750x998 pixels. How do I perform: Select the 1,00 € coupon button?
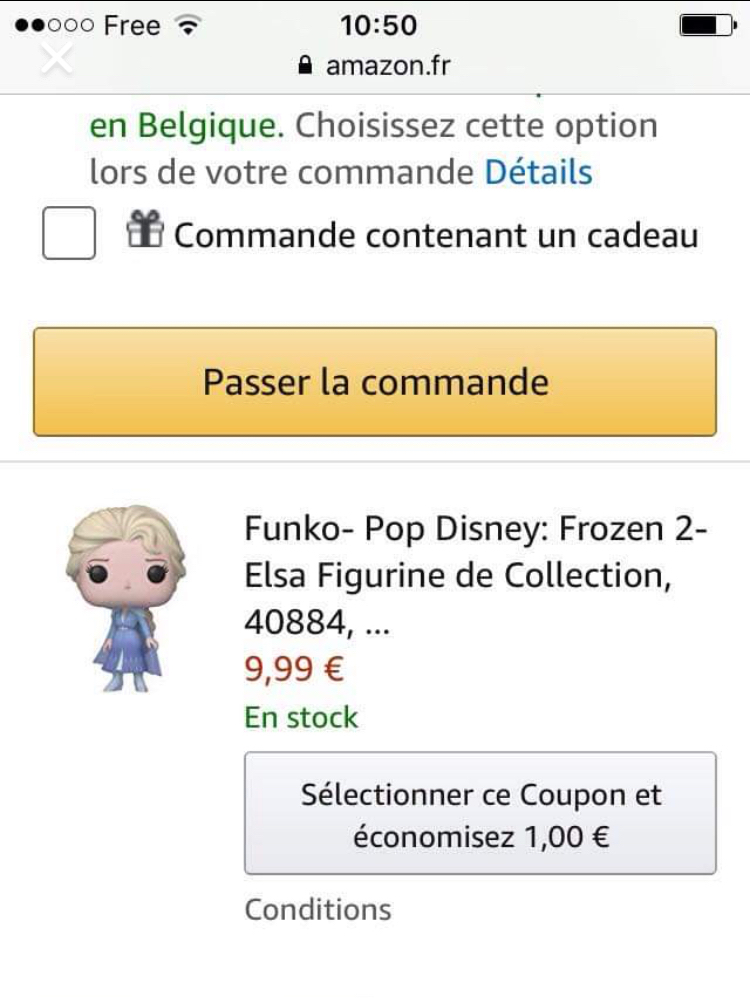[480, 814]
